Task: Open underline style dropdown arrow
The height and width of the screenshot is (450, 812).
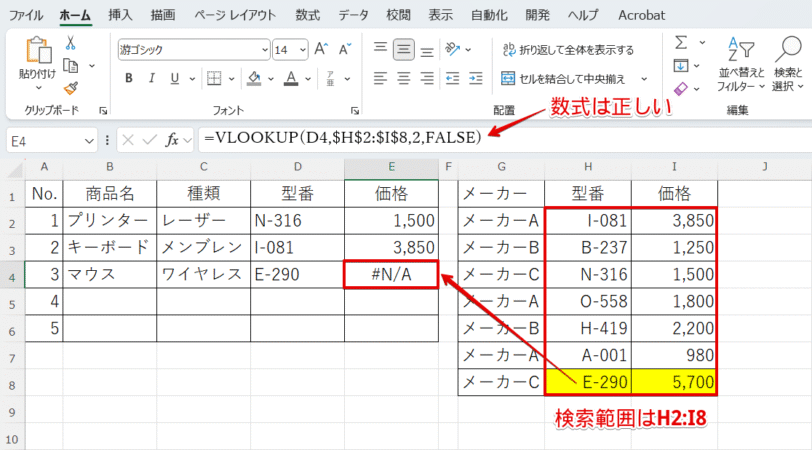Action: [192, 79]
